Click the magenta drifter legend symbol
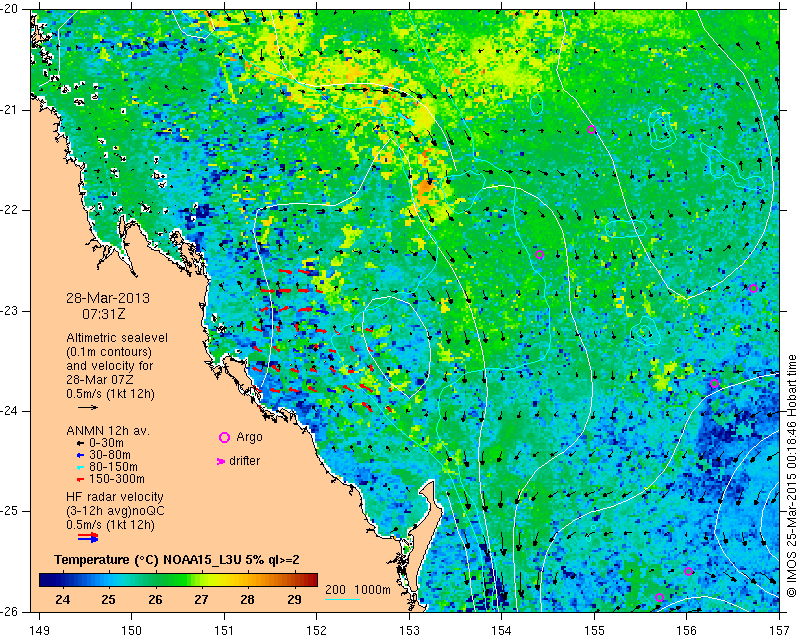The image size is (800, 640). pos(221,461)
